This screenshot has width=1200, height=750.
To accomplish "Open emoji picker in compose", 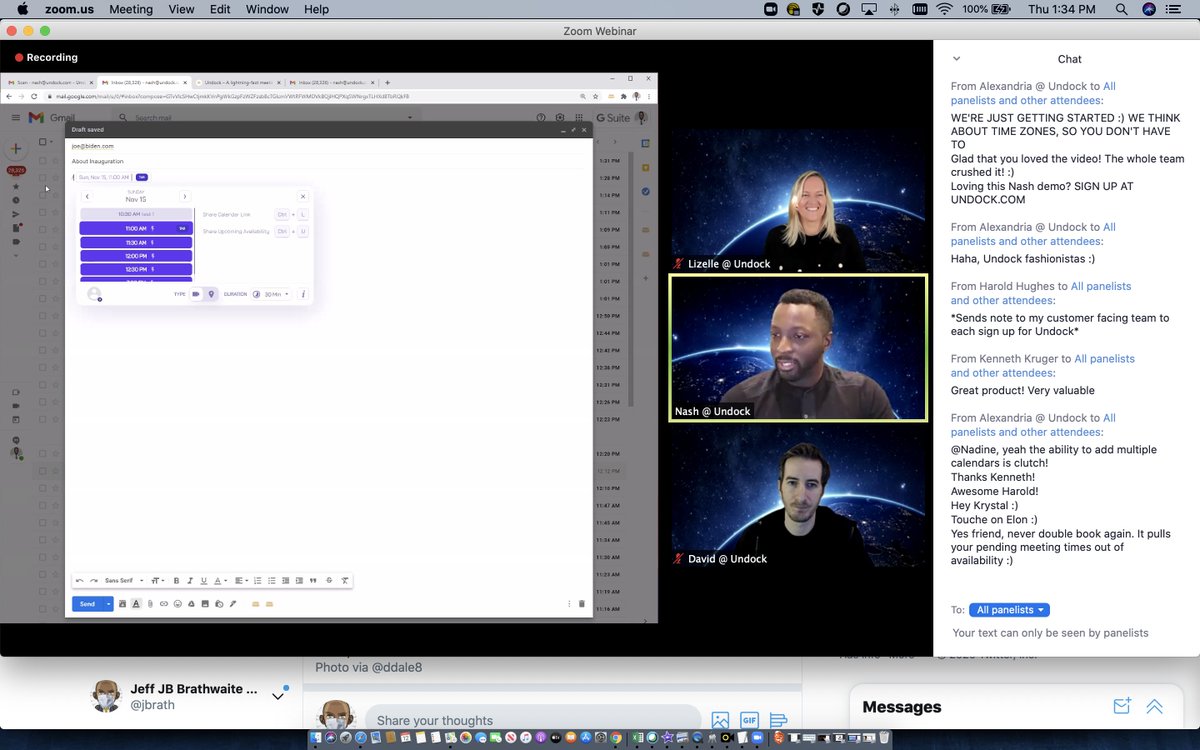I will pyautogui.click(x=177, y=604).
